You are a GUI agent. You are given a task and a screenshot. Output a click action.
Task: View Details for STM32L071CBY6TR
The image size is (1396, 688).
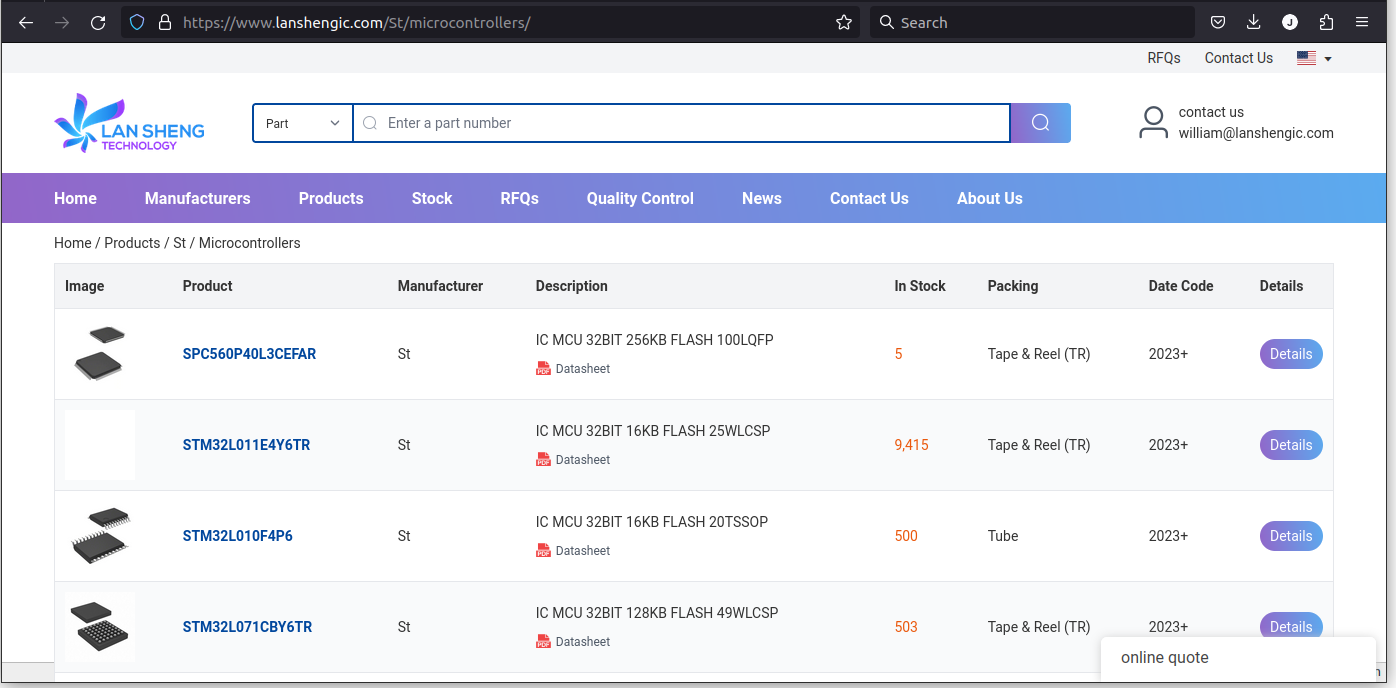tap(1291, 626)
